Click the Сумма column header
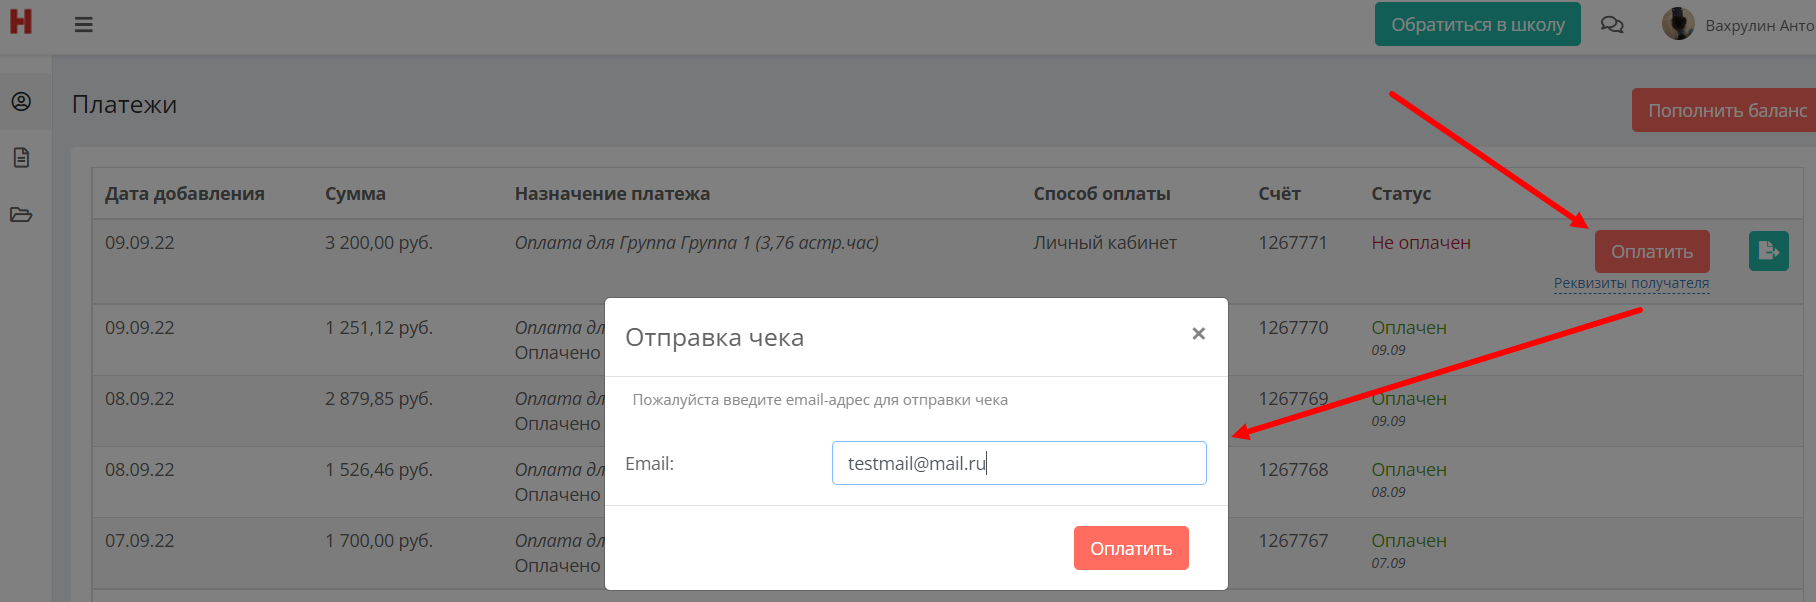Image resolution: width=1816 pixels, height=602 pixels. click(355, 193)
